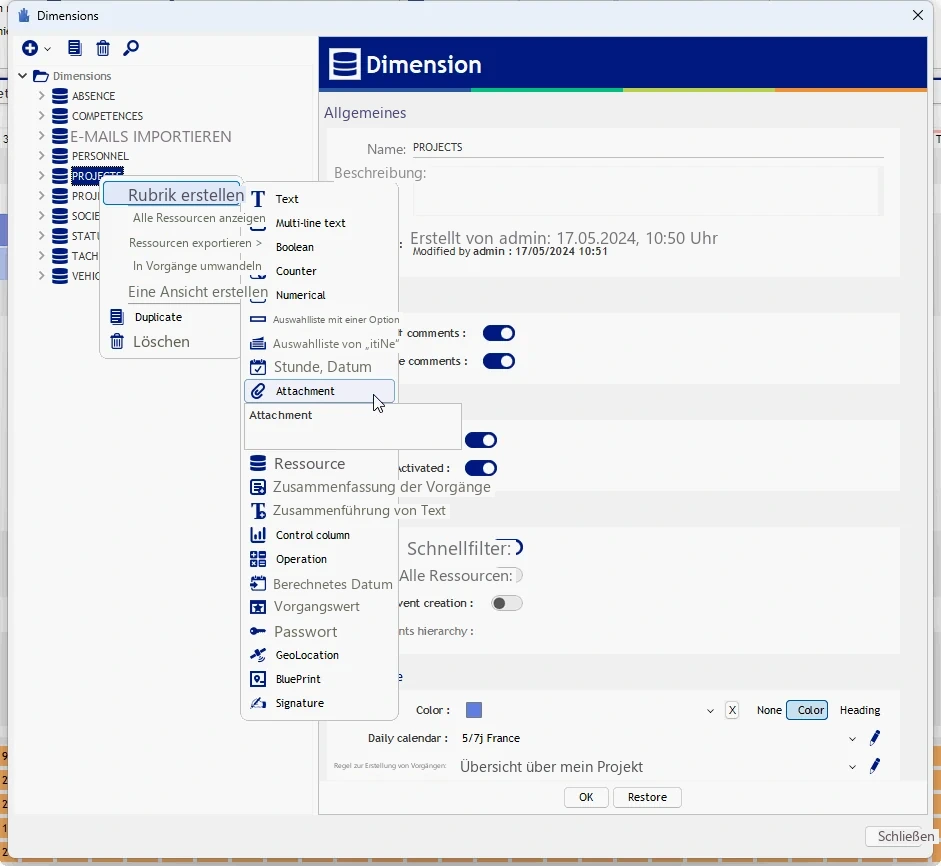Choose In Vorgänge umwandeln
This screenshot has height=866, width=941.
point(197,266)
